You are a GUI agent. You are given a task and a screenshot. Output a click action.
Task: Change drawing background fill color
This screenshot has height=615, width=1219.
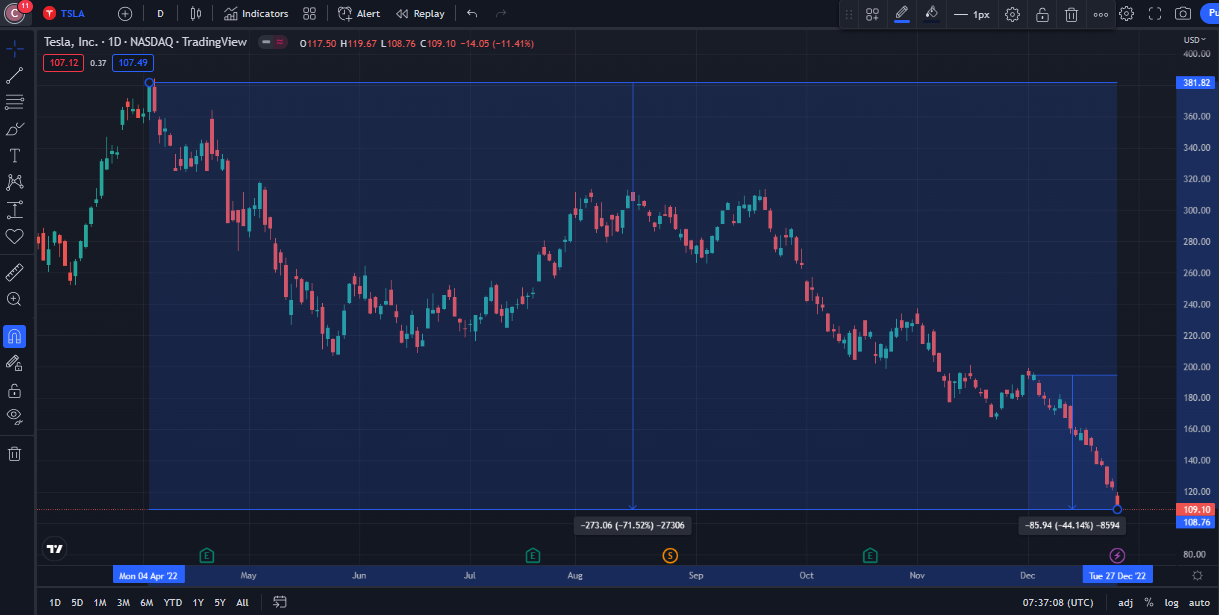click(x=931, y=14)
